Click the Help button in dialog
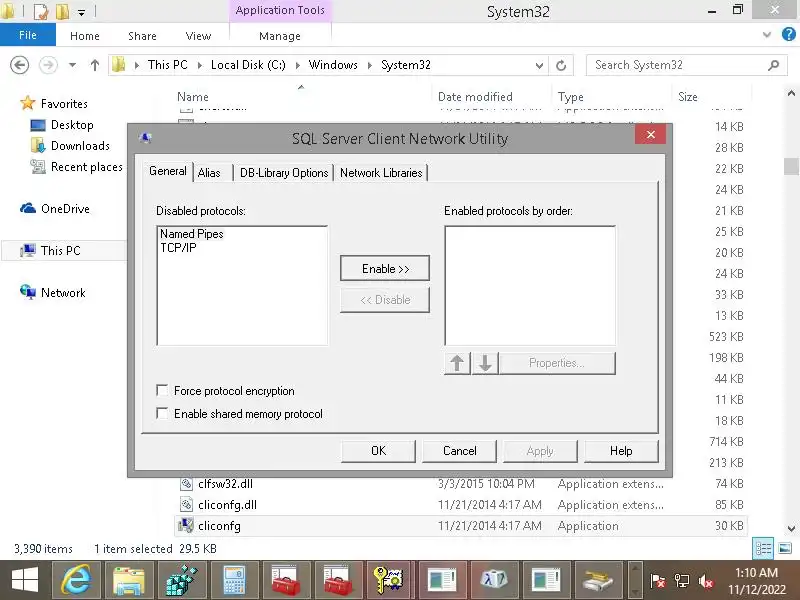This screenshot has height=600, width=800. pos(621,451)
